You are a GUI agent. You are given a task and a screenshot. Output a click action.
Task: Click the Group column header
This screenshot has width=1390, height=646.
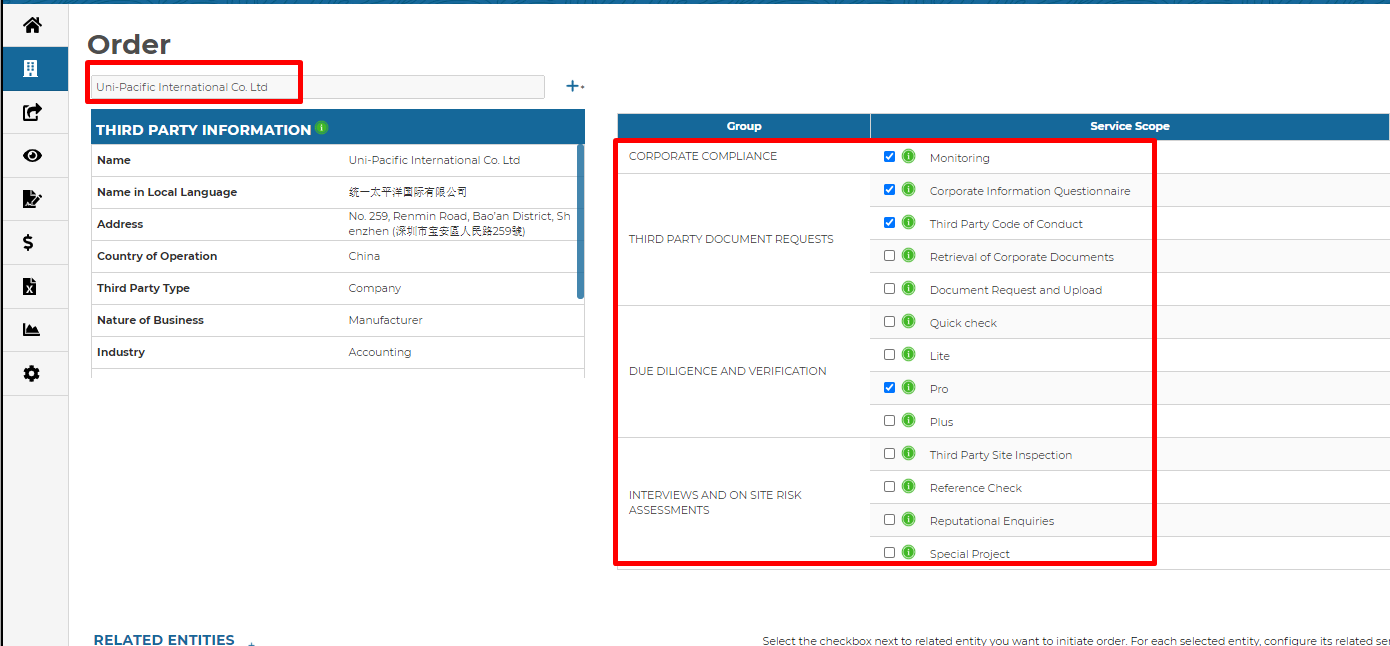point(743,126)
